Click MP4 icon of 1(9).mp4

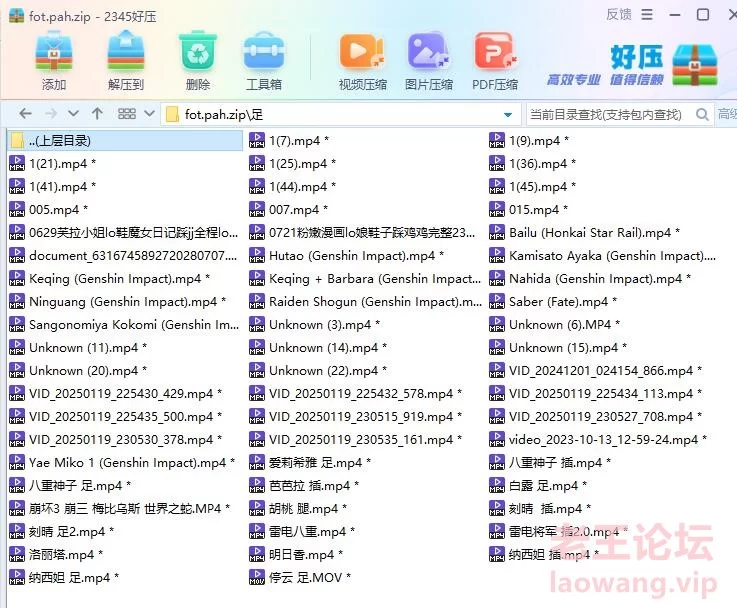coord(497,140)
